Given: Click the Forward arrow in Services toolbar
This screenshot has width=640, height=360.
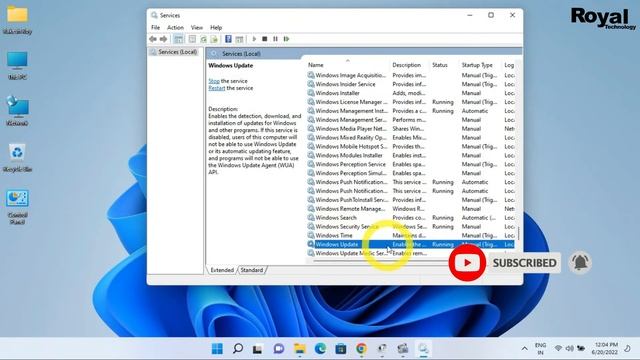Looking at the screenshot, I should click(x=163, y=39).
